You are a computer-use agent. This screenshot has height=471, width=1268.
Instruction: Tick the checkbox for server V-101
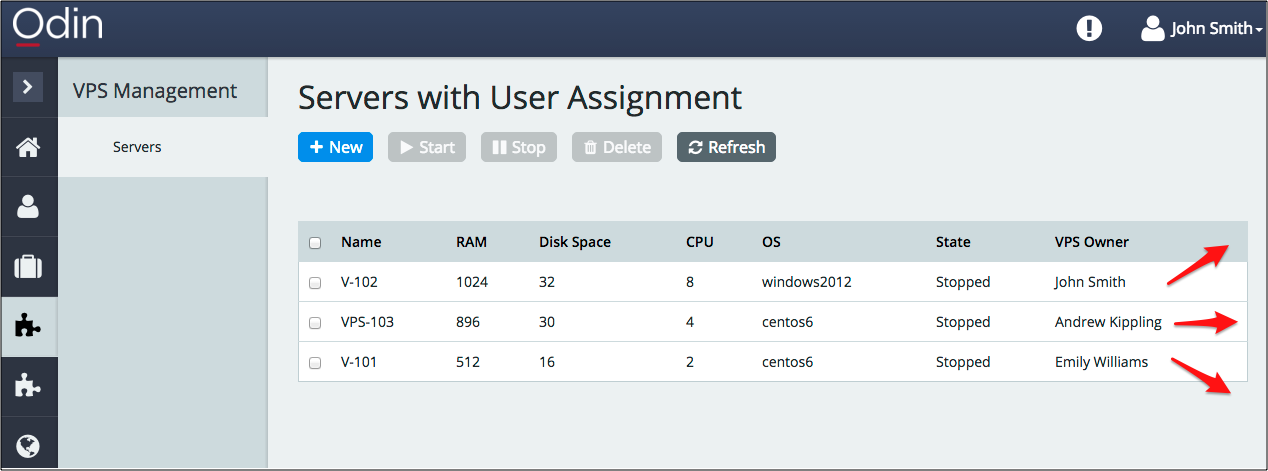[315, 363]
